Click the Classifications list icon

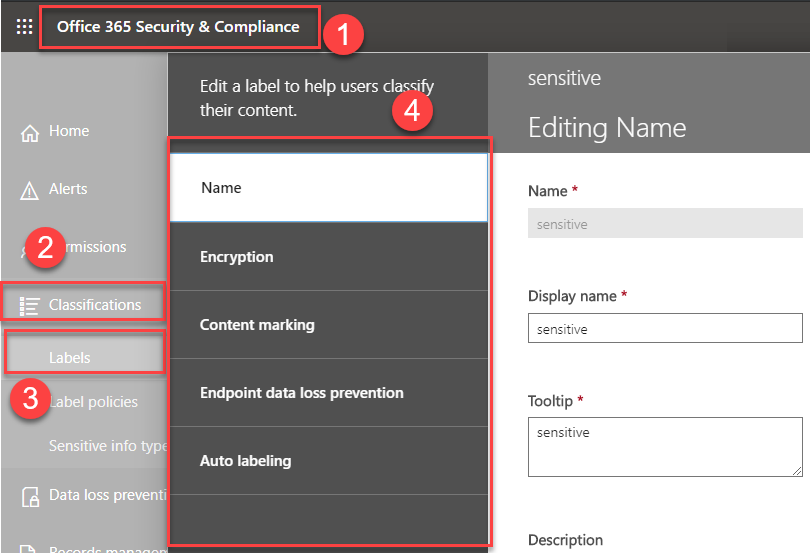(30, 305)
